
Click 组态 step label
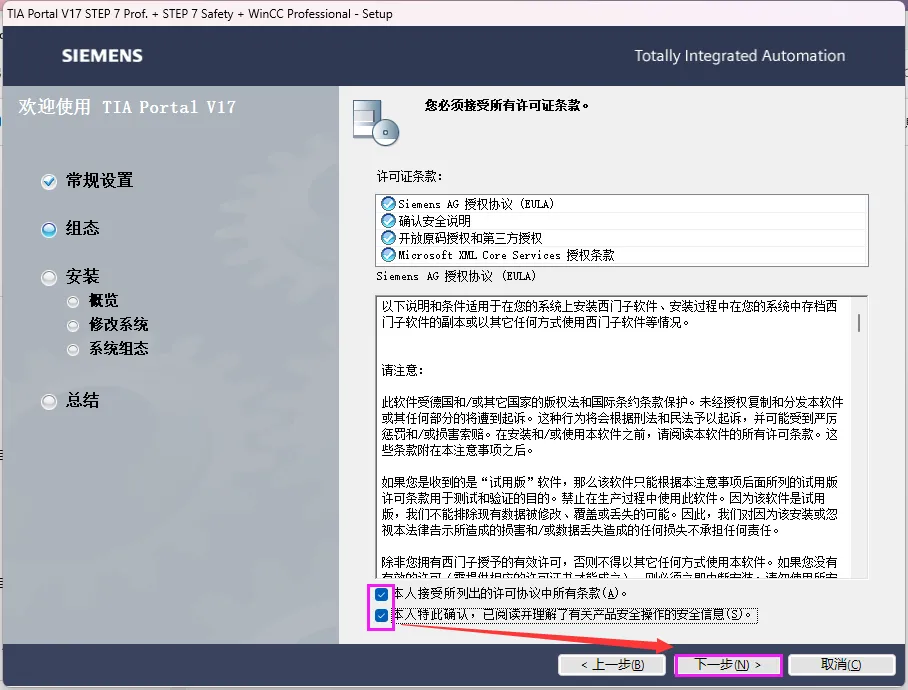82,228
